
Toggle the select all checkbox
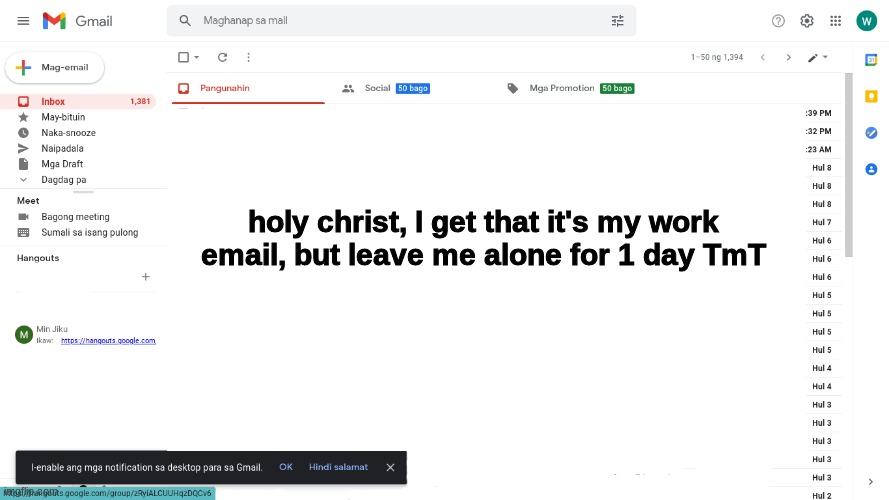coord(183,57)
